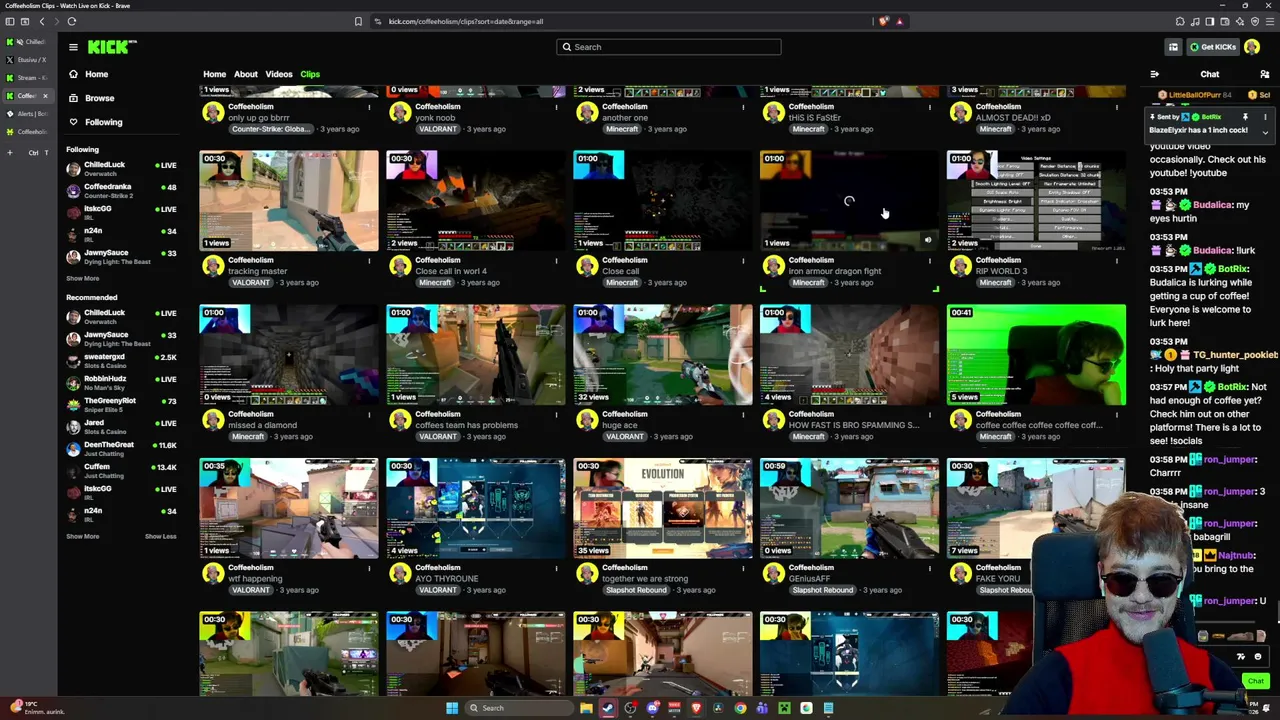Click TG_hunter_pookieb username in chat
1280x720 pixels.
tap(1235, 355)
